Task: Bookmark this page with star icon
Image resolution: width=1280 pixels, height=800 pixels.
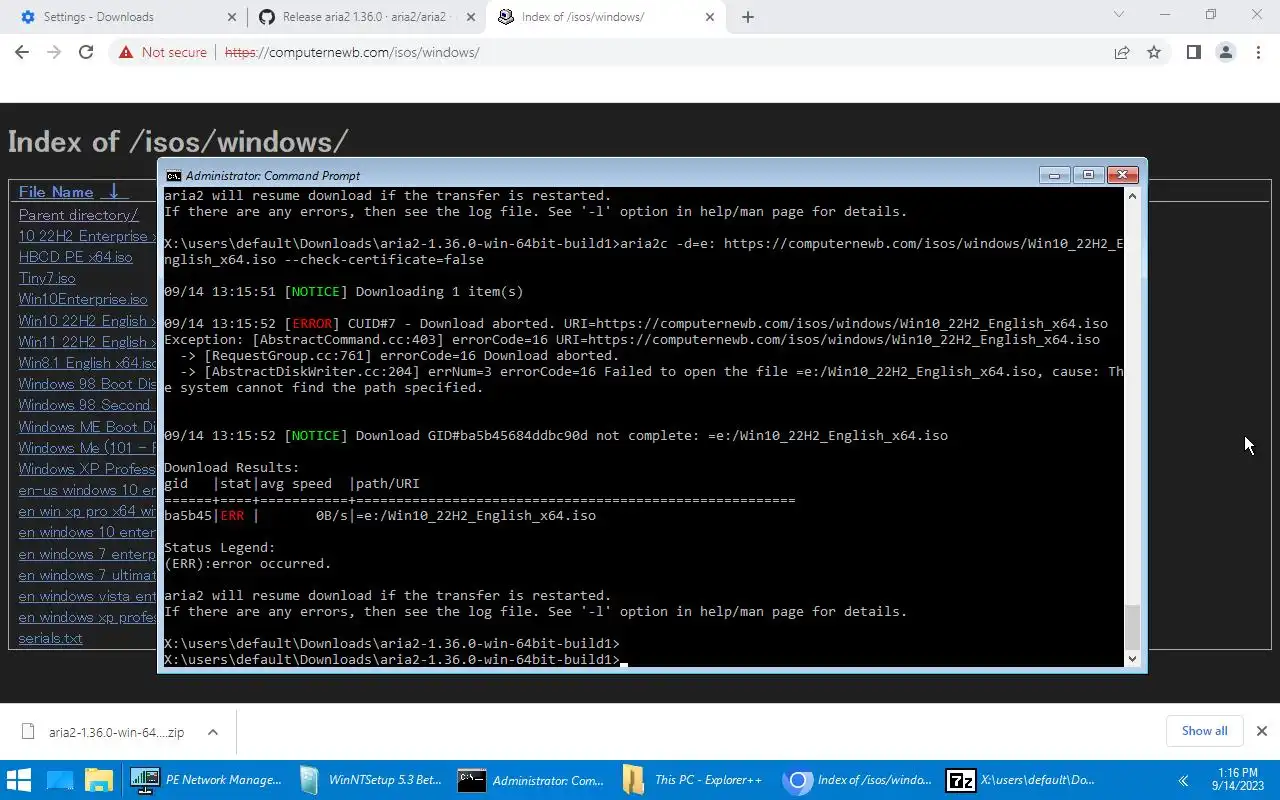Action: [x=1154, y=52]
